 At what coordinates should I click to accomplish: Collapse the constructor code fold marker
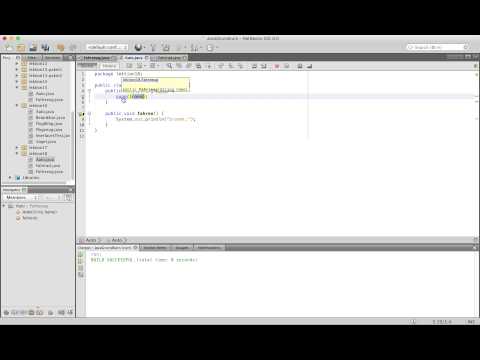89,91
